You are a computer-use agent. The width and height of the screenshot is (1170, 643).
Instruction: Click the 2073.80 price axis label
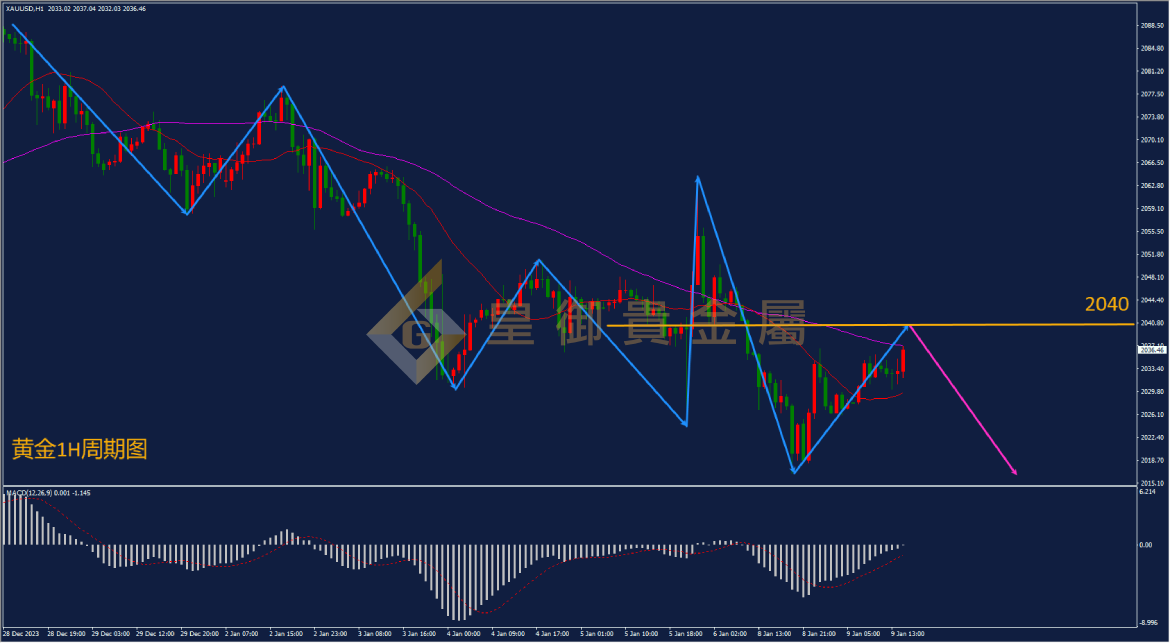pyautogui.click(x=1151, y=117)
